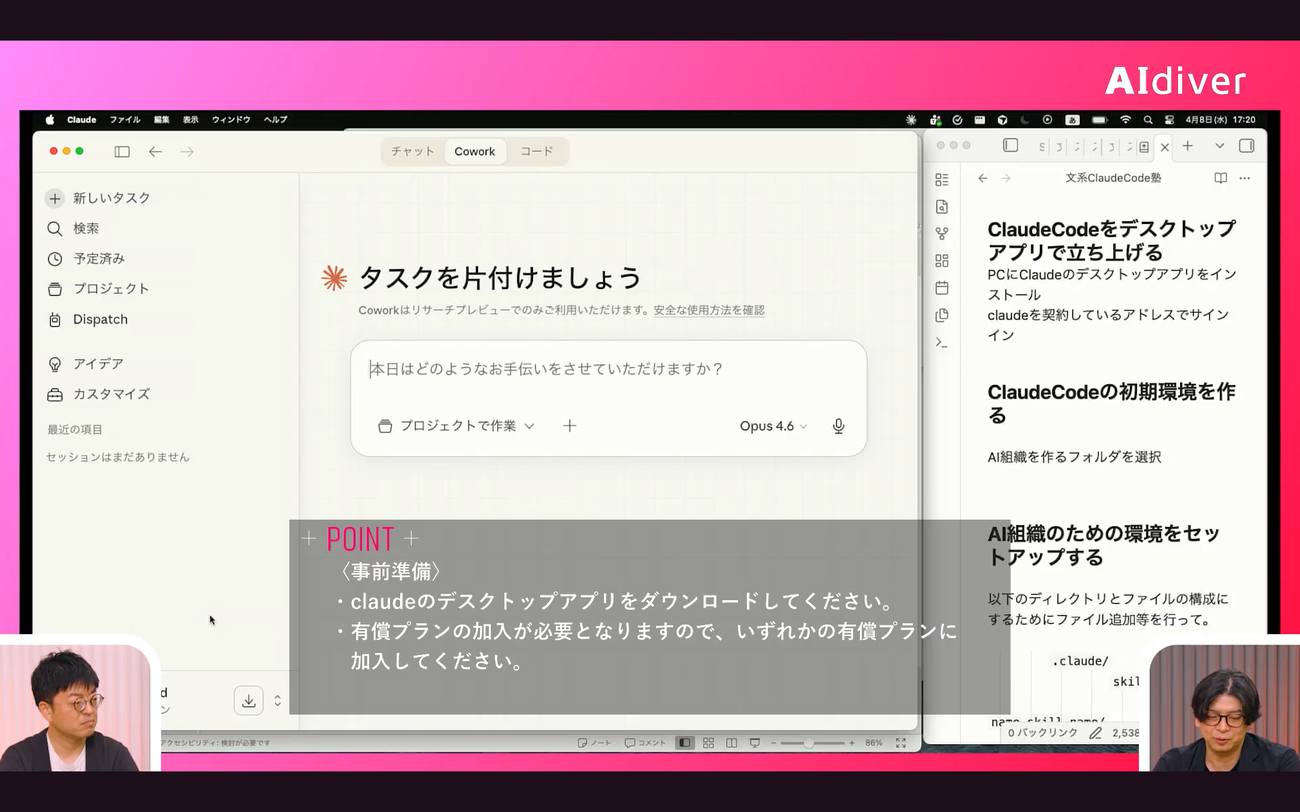Toggle reading view book icon
The image size is (1300, 812).
[x=1220, y=178]
